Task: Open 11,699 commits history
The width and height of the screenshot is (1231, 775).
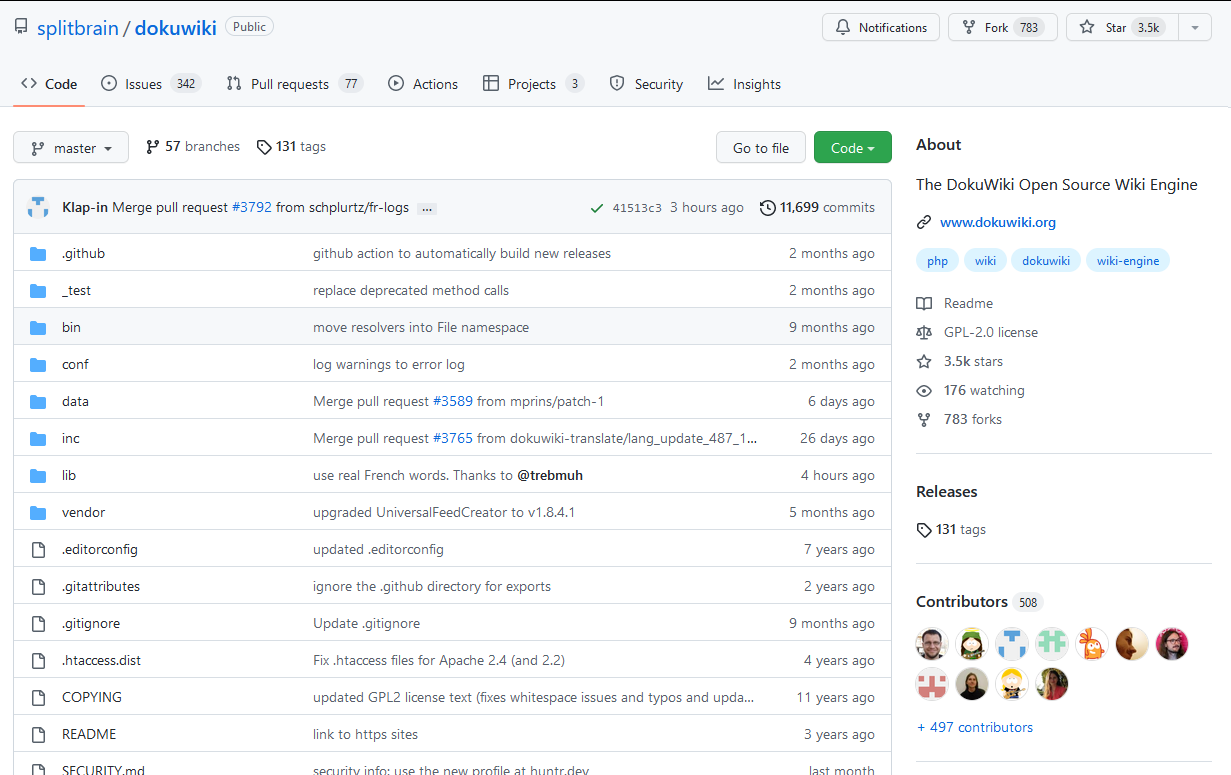Action: [817, 208]
